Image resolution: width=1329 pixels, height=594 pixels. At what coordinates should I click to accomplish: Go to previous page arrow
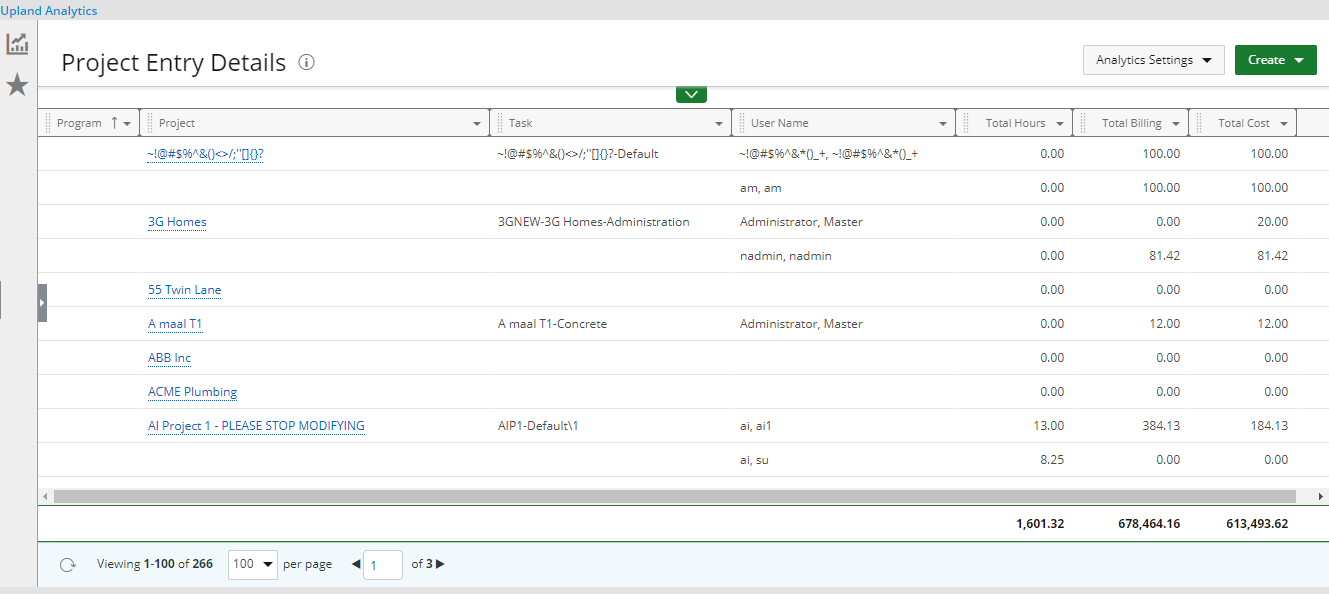click(356, 564)
